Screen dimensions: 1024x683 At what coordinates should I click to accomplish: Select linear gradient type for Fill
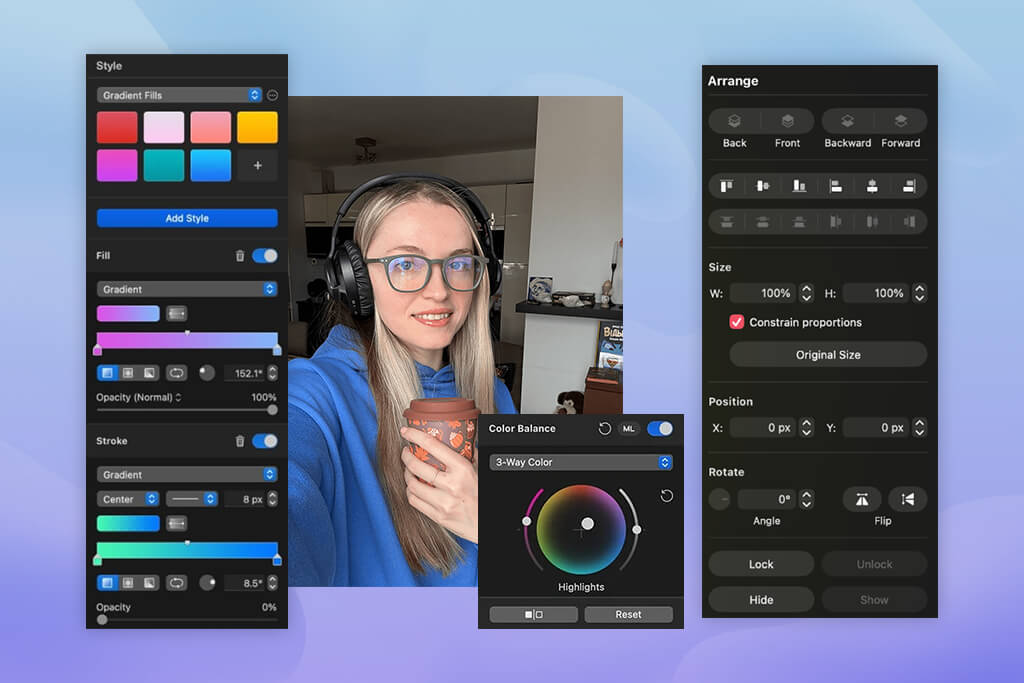pos(107,373)
